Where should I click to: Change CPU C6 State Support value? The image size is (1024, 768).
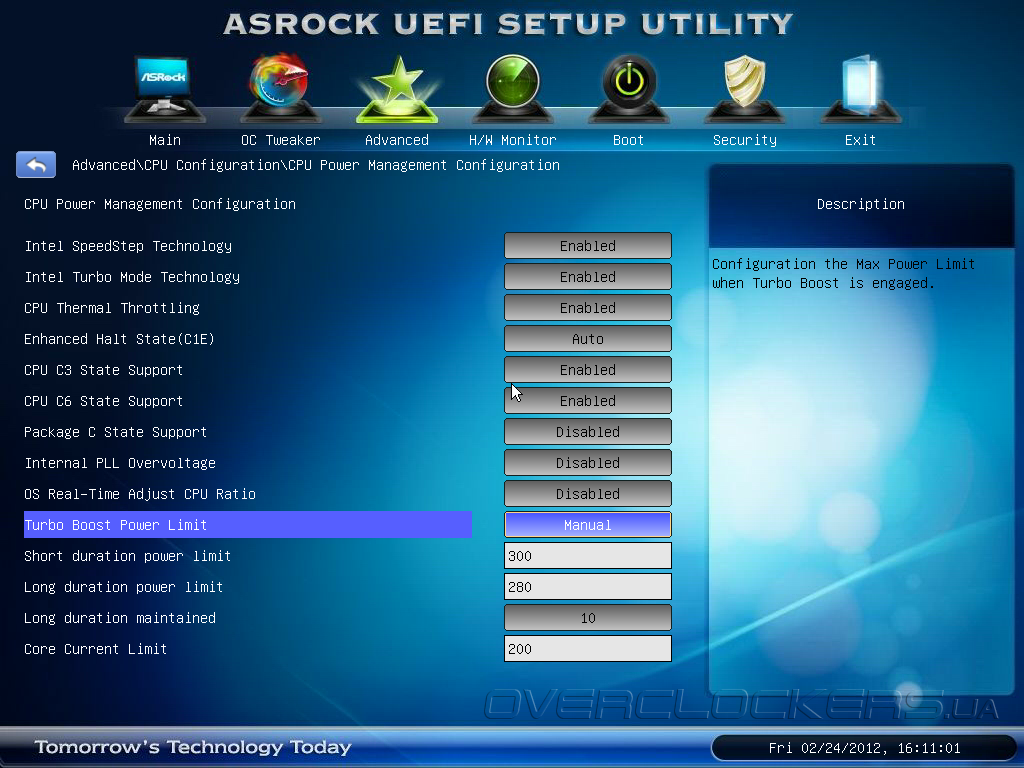[588, 401]
